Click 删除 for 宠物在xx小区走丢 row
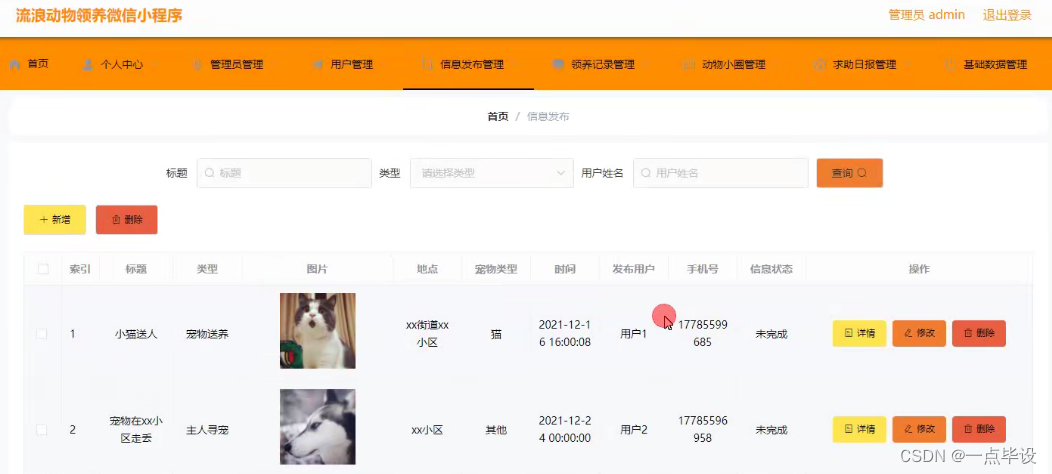This screenshot has width=1052, height=474. coord(979,430)
